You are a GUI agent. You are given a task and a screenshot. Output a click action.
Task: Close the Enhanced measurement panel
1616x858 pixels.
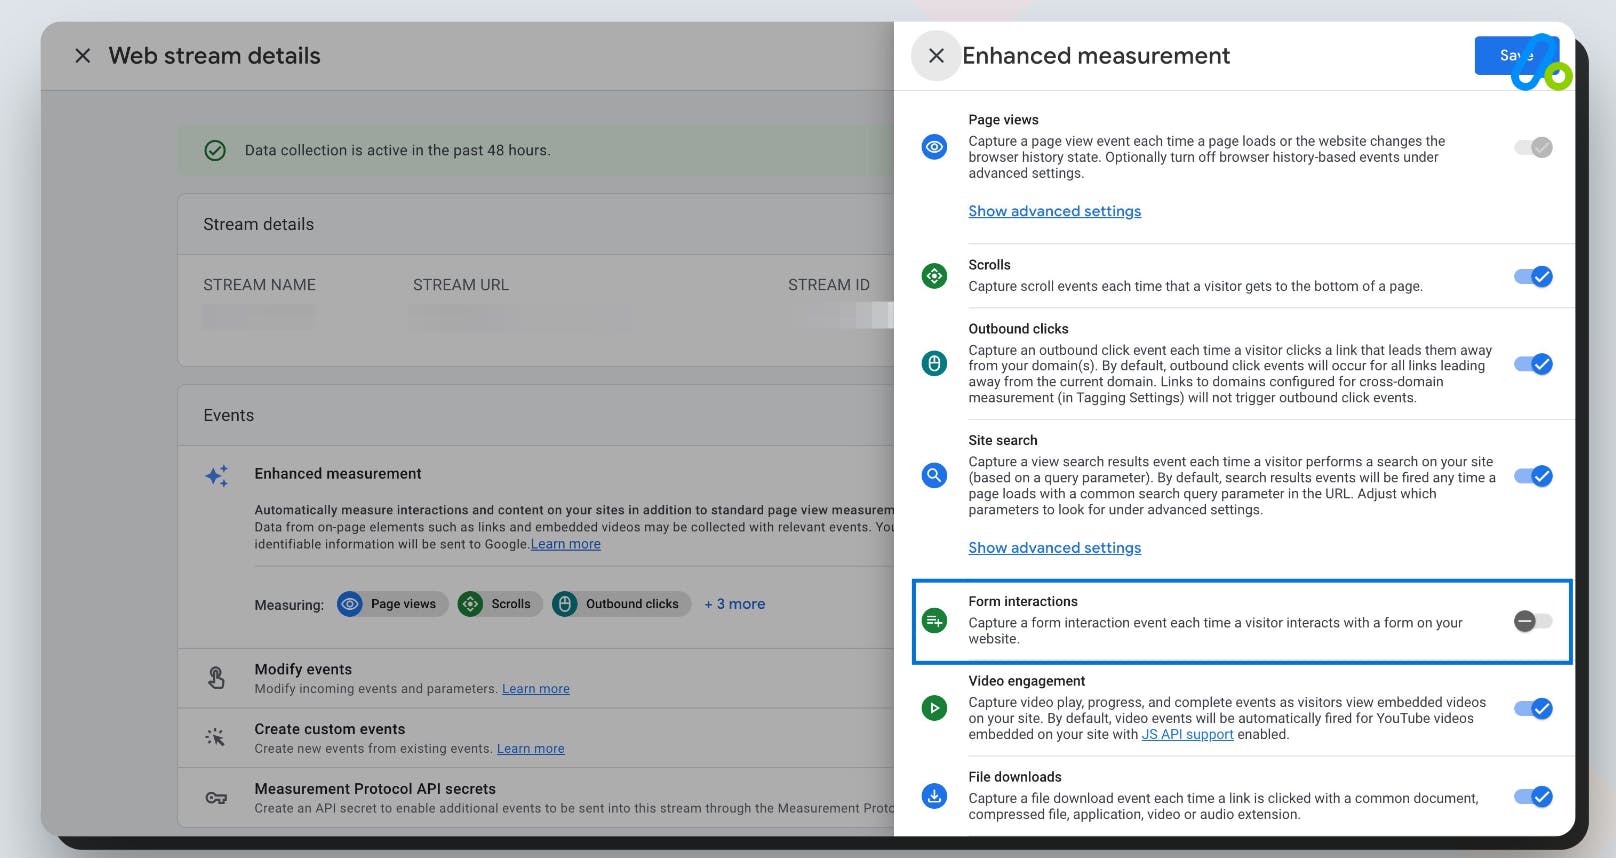pos(936,56)
